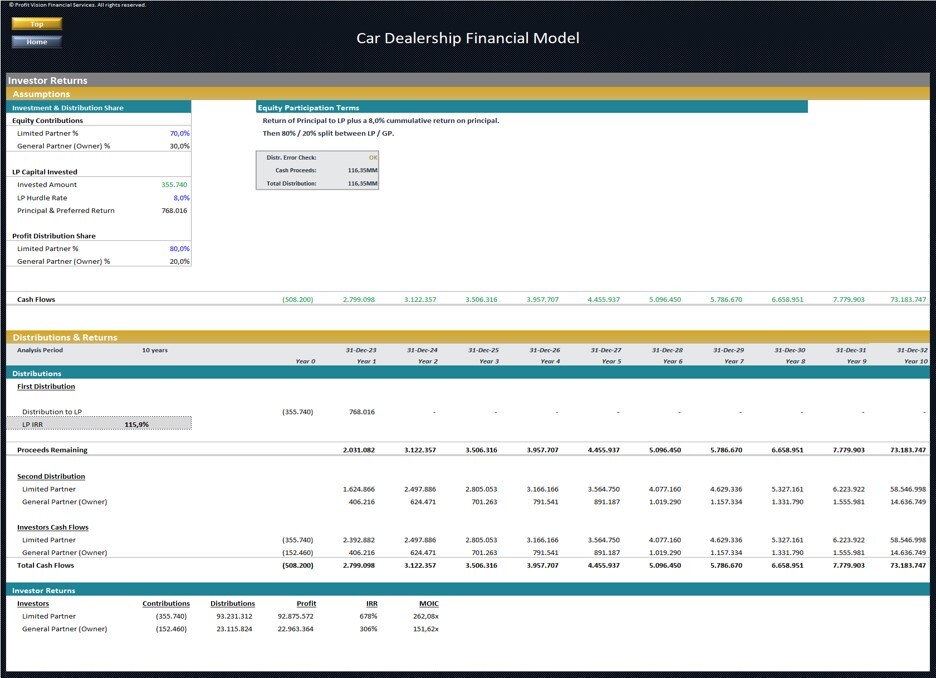Click Second Distribution General Partner value 406.216
936x678 pixels.
click(x=362, y=502)
